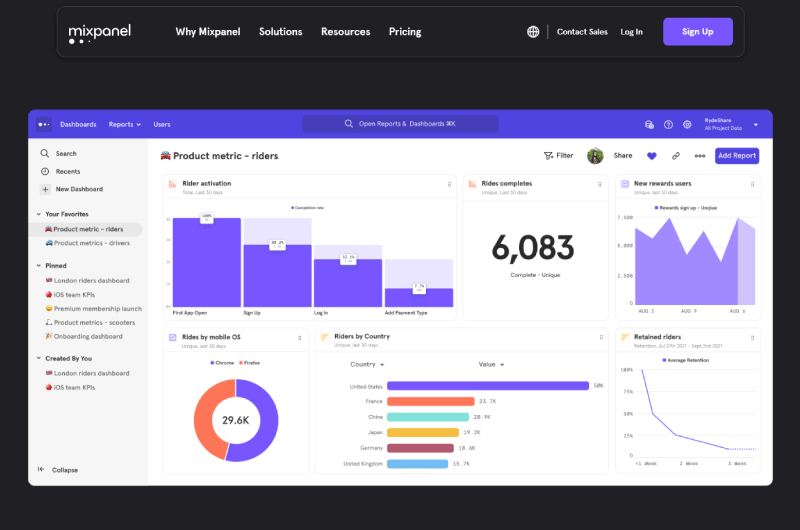Click the New rewards users report icon
Screen dimensions: 800x530
(625, 184)
